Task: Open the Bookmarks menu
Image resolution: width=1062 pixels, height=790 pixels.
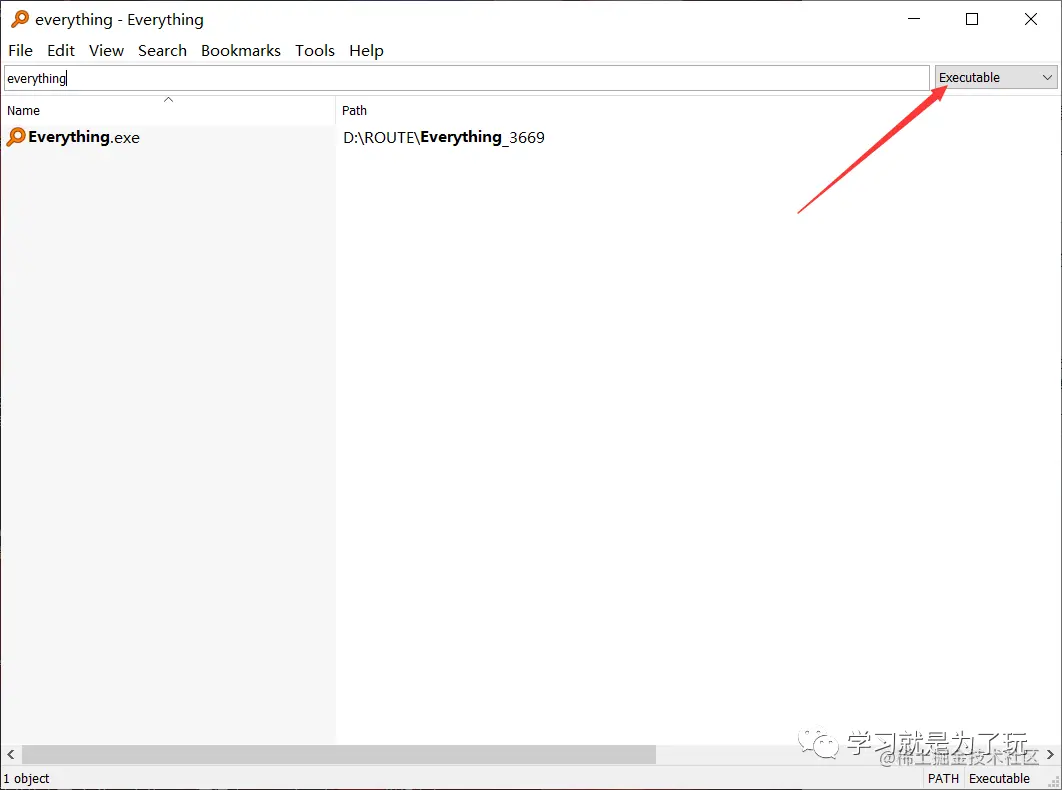Action: point(240,50)
